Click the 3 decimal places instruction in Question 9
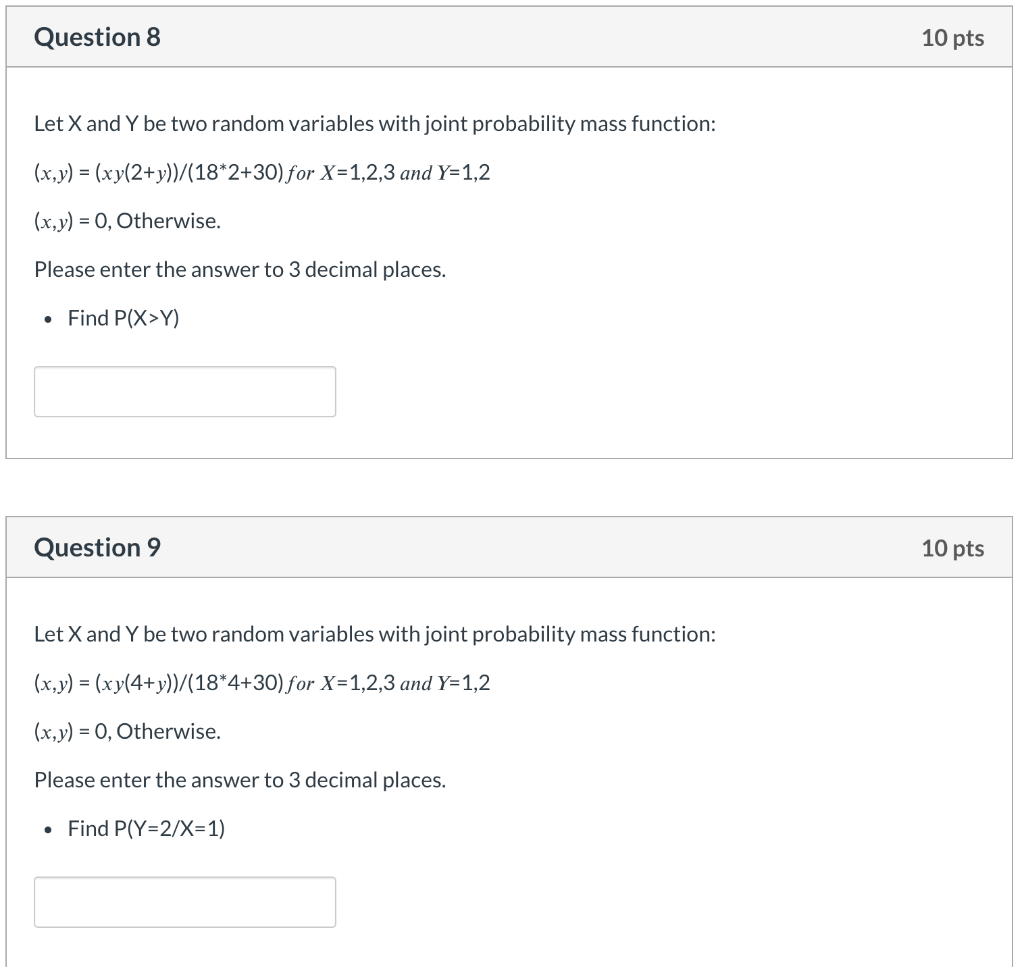1024x967 pixels. (x=240, y=779)
